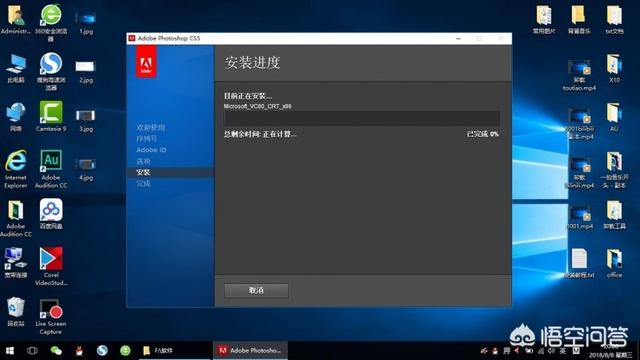Screen dimensions: 640x360
Task: Open the 卸载工具 desktop folder
Action: (614, 214)
